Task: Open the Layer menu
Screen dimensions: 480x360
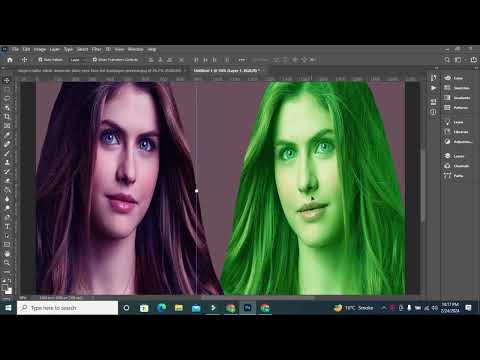Action: click(55, 49)
